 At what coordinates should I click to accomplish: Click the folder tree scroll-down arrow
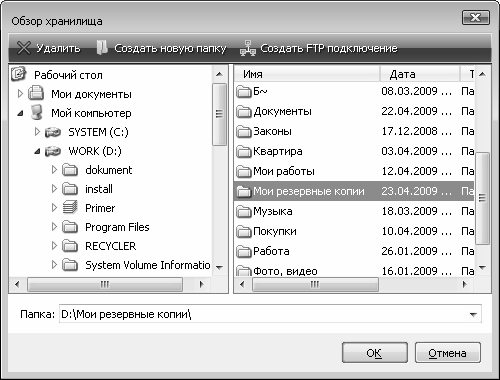pyautogui.click(x=219, y=268)
